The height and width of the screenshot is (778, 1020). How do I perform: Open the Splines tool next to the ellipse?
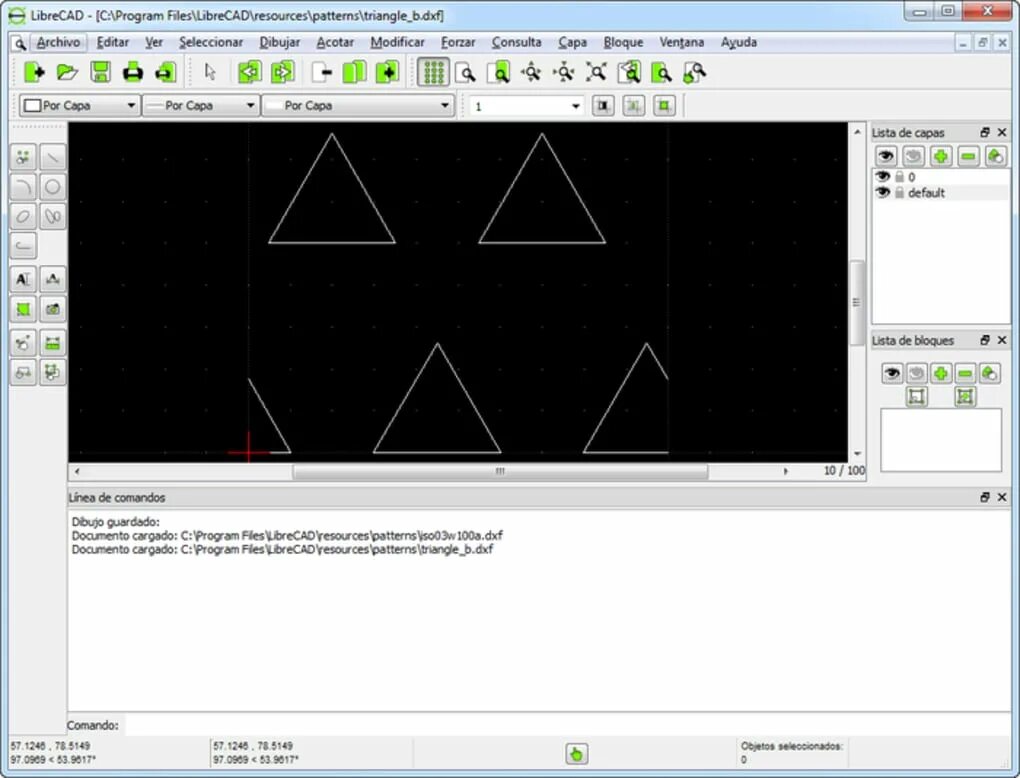pyautogui.click(x=53, y=216)
